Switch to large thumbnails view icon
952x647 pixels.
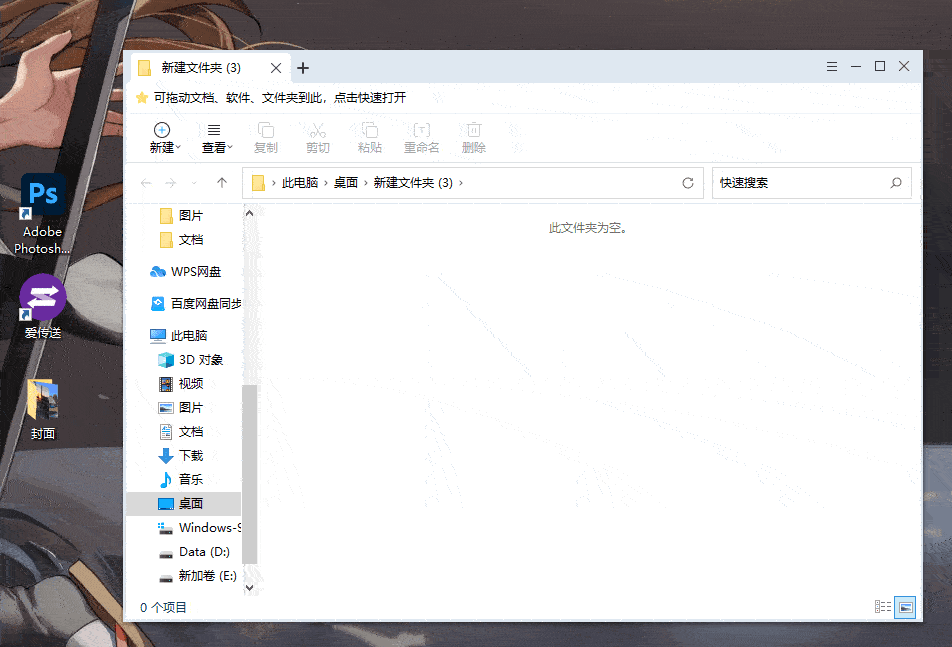[x=905, y=607]
